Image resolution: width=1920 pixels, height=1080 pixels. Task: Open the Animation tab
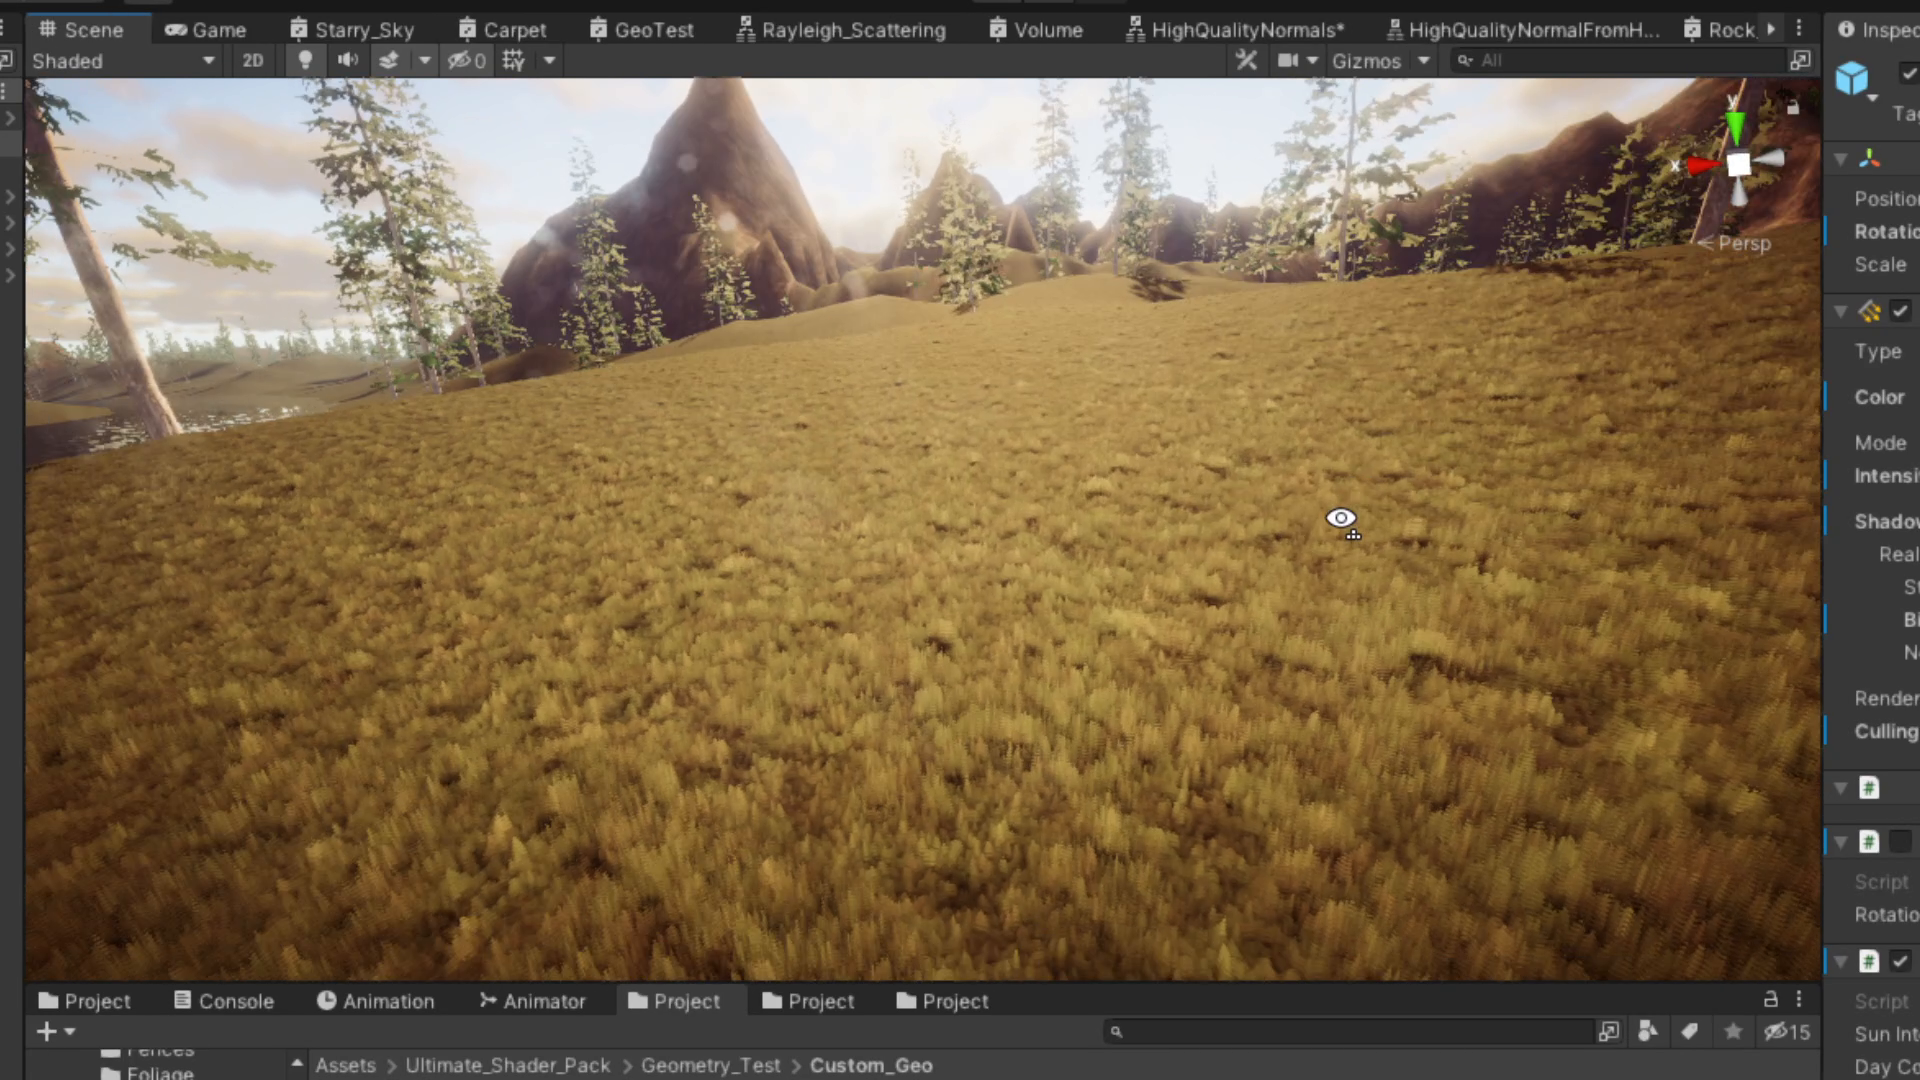(x=375, y=1001)
